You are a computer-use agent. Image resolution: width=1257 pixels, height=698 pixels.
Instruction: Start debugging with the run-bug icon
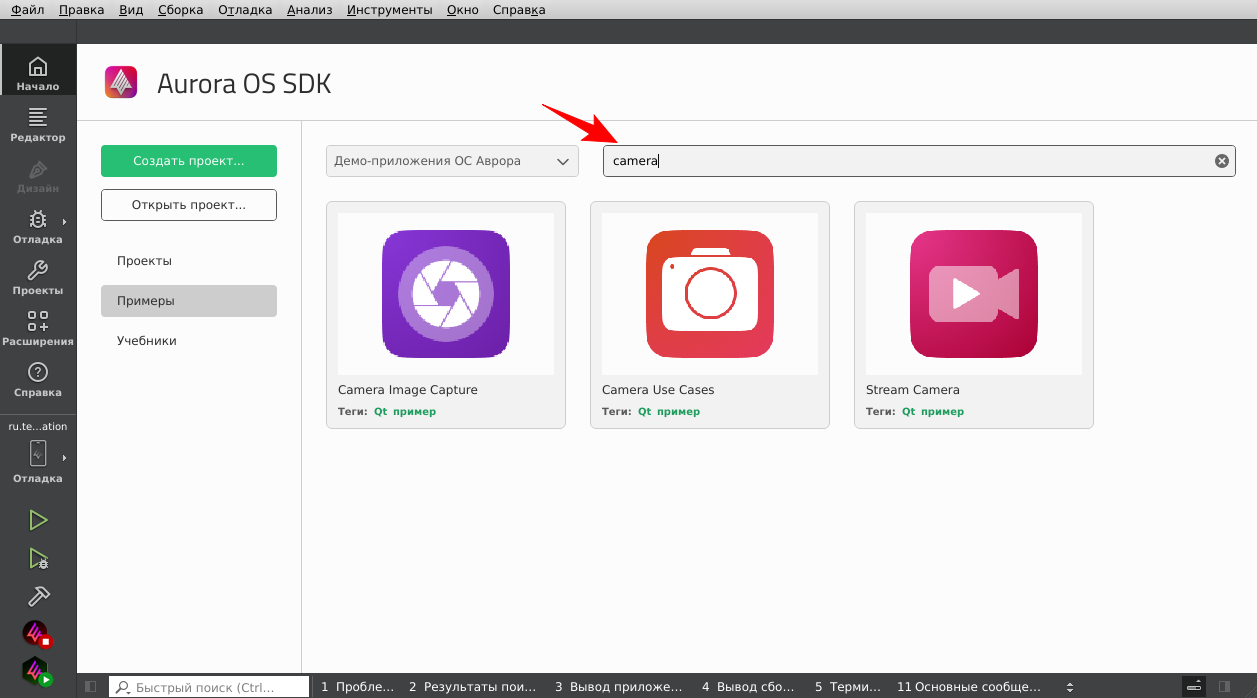(x=38, y=558)
